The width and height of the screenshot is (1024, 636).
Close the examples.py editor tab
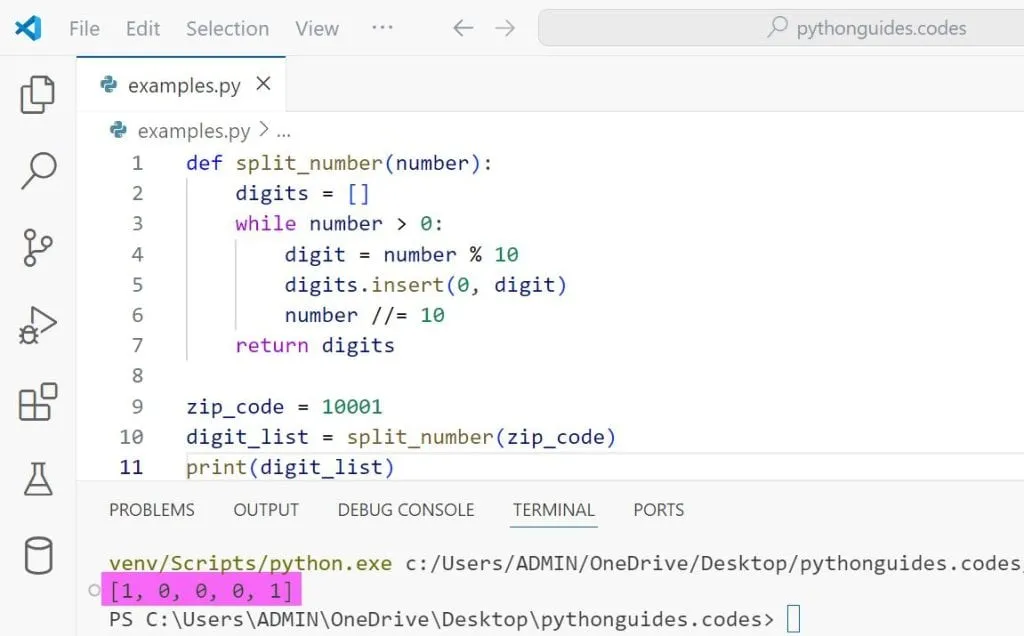(x=263, y=85)
